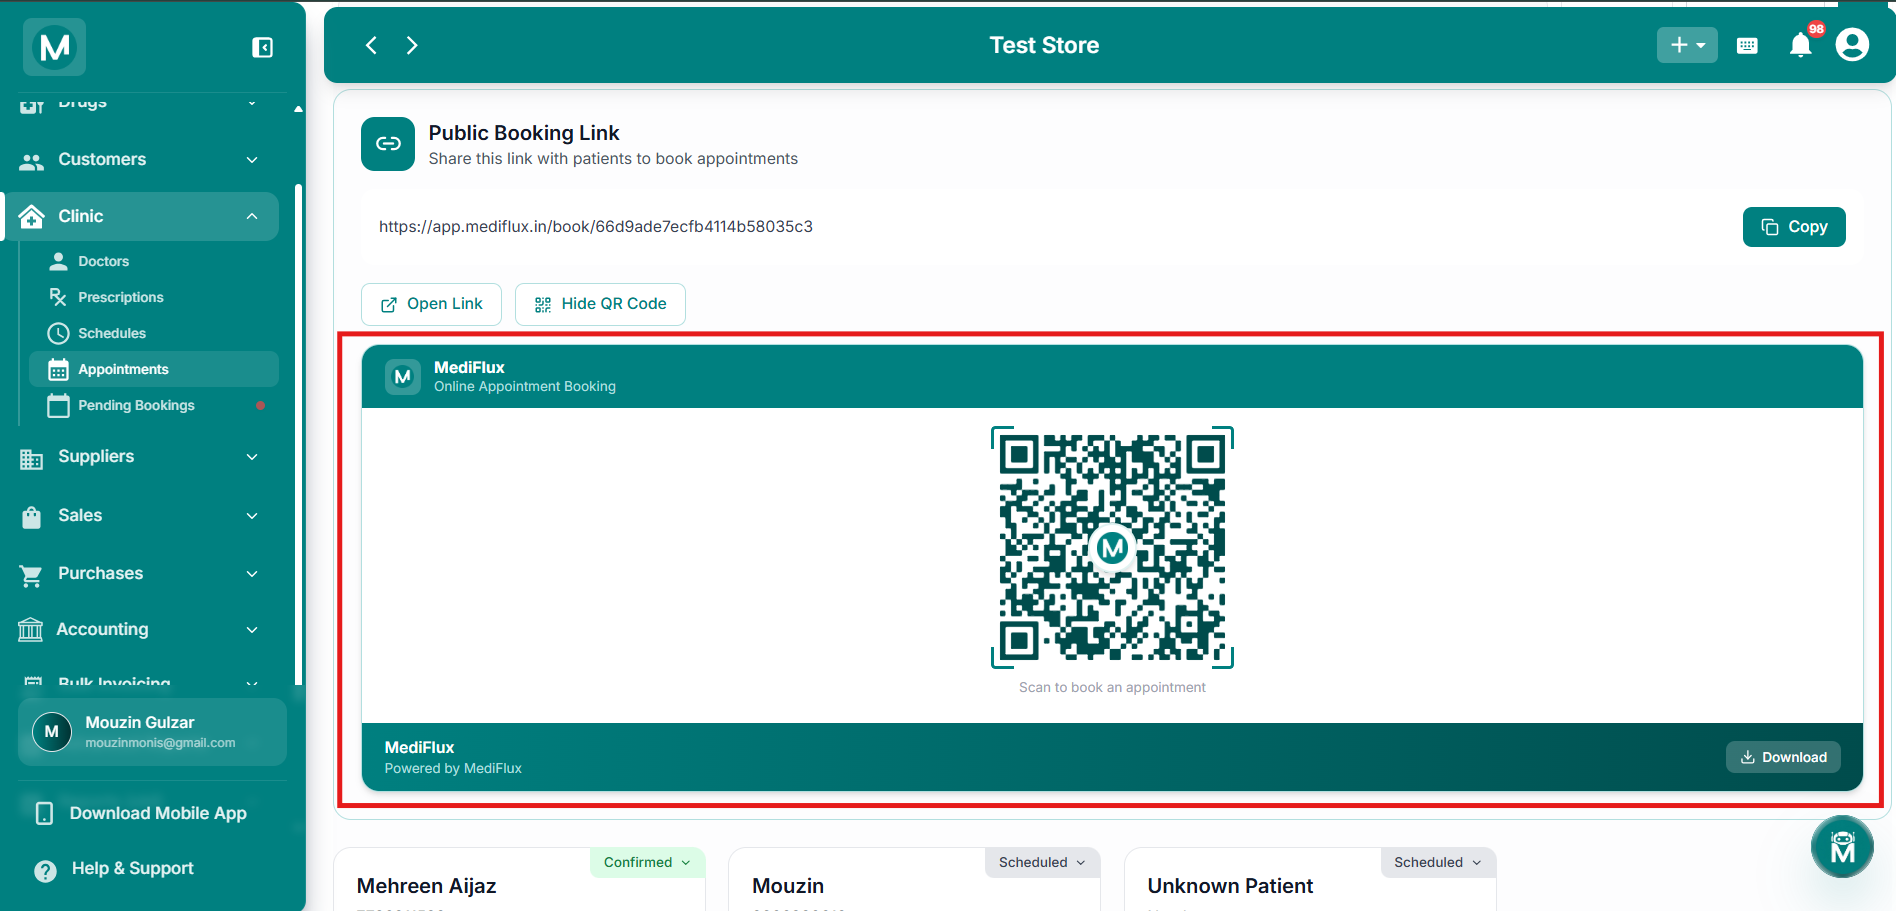Click the MediFlux M logo in sidebar

(x=55, y=47)
